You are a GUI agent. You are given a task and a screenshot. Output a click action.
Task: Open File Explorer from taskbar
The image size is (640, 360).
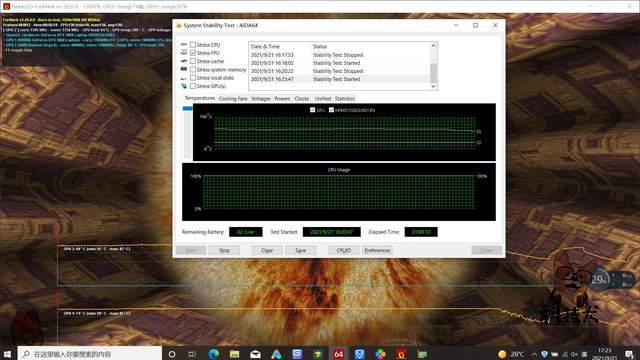(234, 353)
